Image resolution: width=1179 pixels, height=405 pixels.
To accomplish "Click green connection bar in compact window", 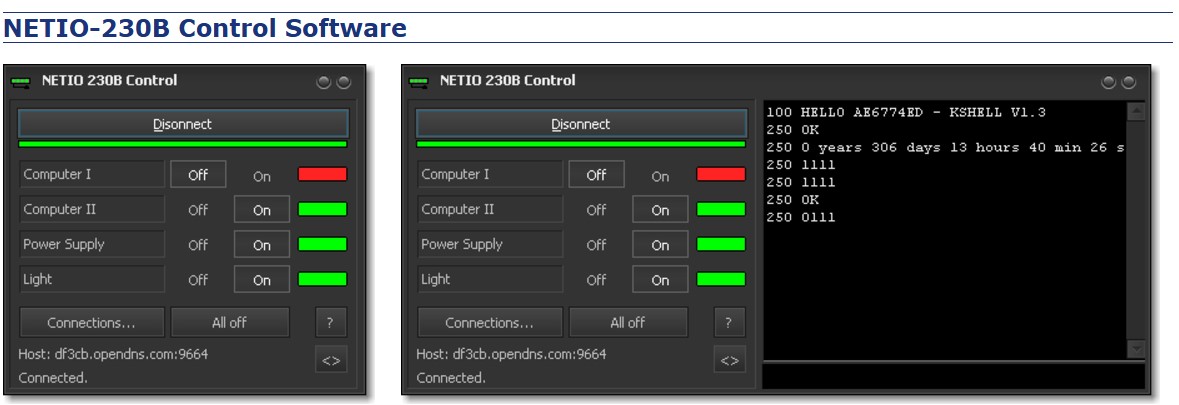I will (183, 144).
